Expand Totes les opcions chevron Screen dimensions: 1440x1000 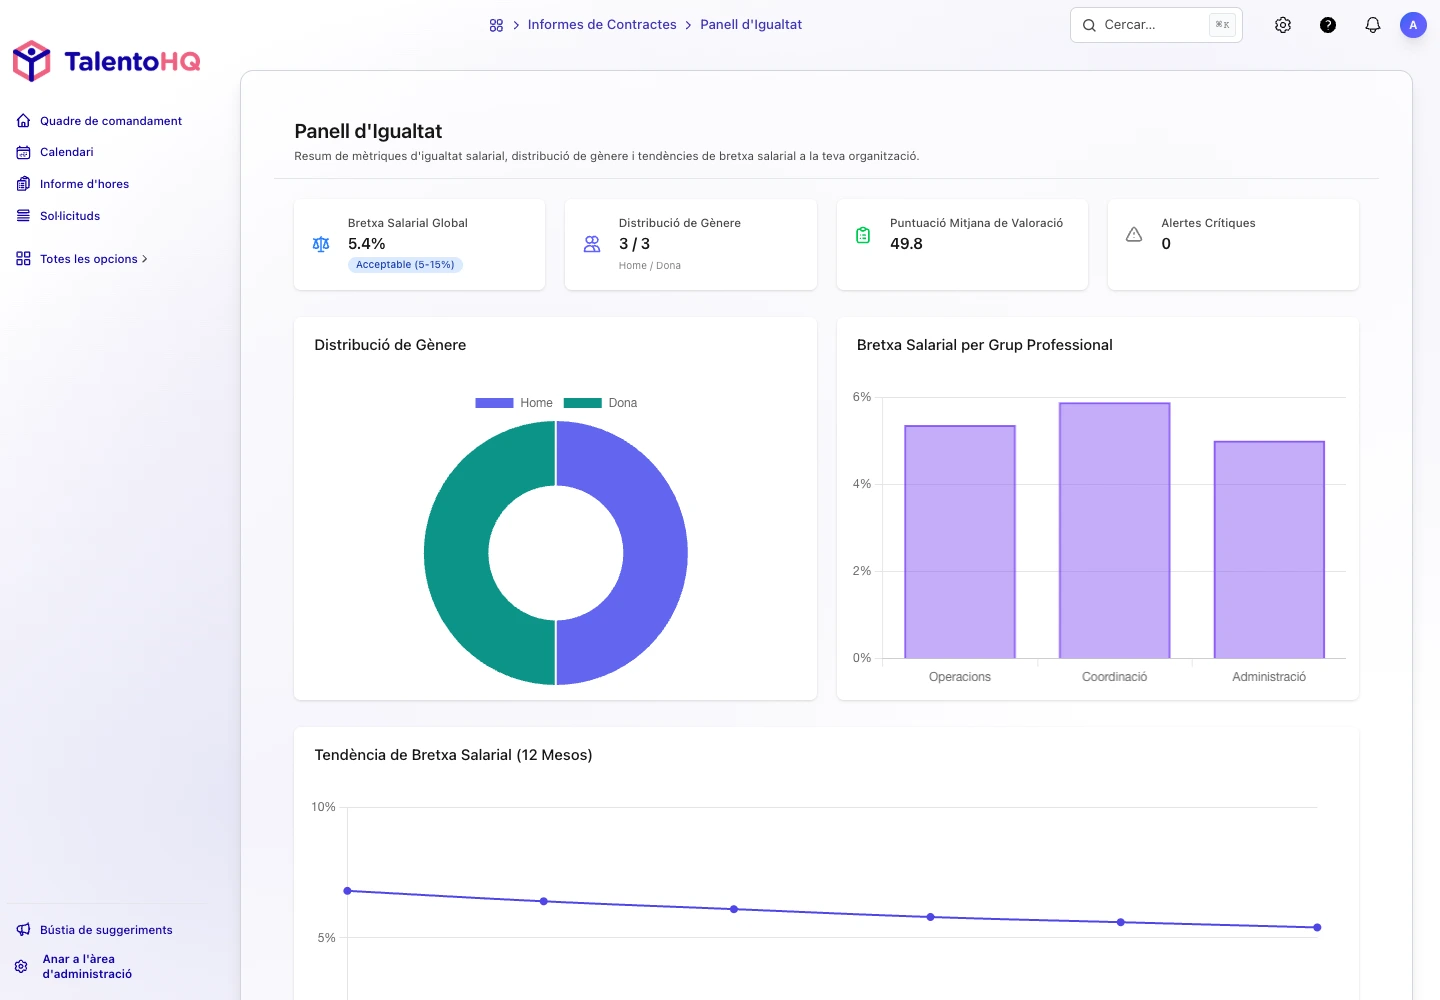(145, 259)
